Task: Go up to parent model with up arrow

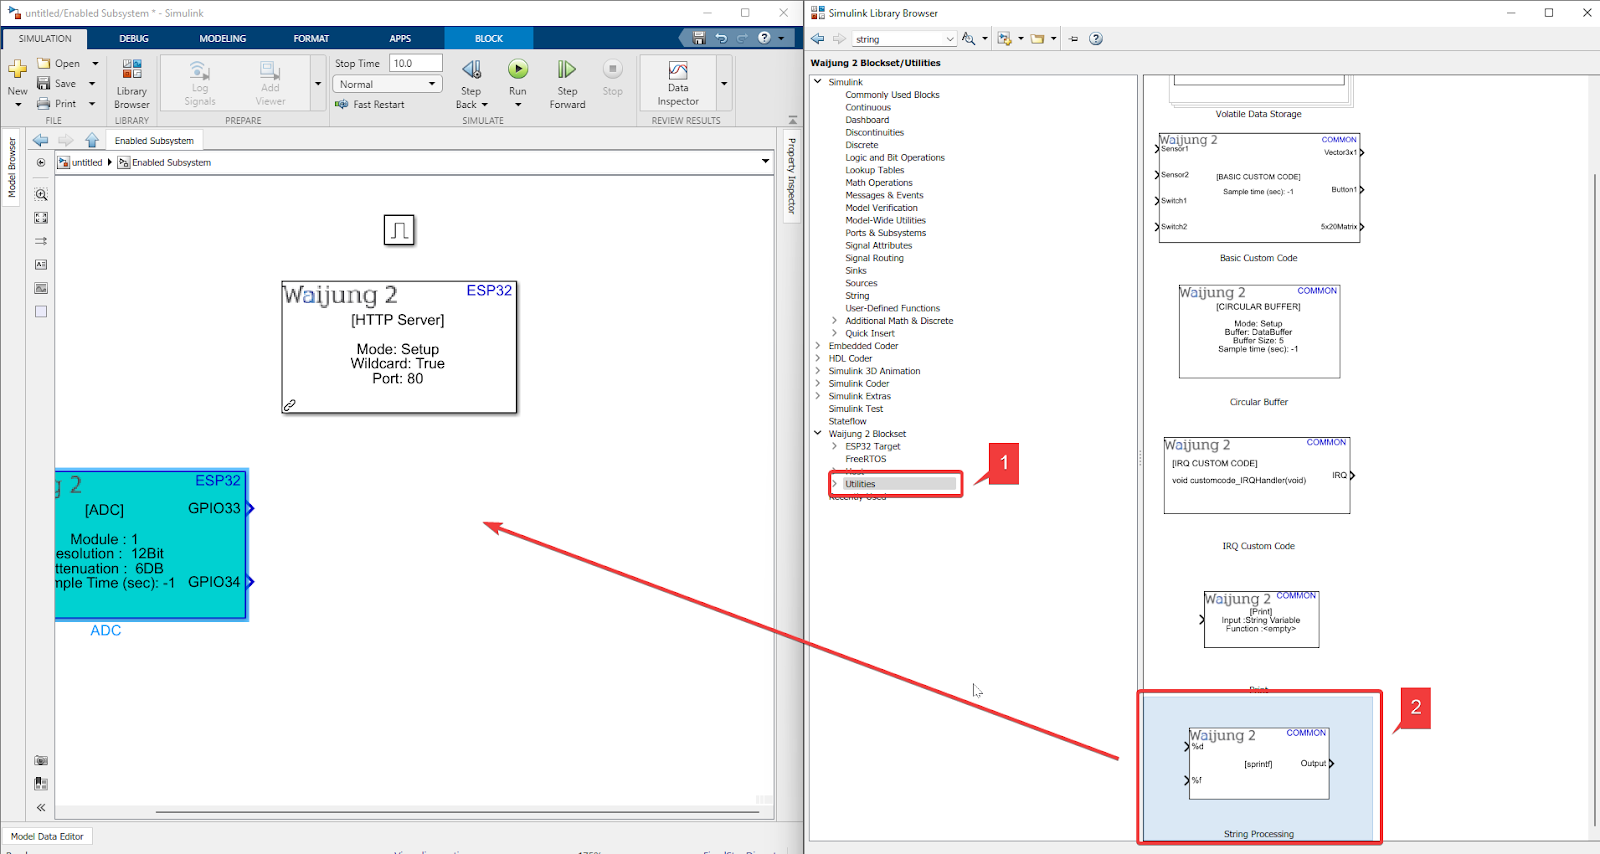Action: point(92,140)
